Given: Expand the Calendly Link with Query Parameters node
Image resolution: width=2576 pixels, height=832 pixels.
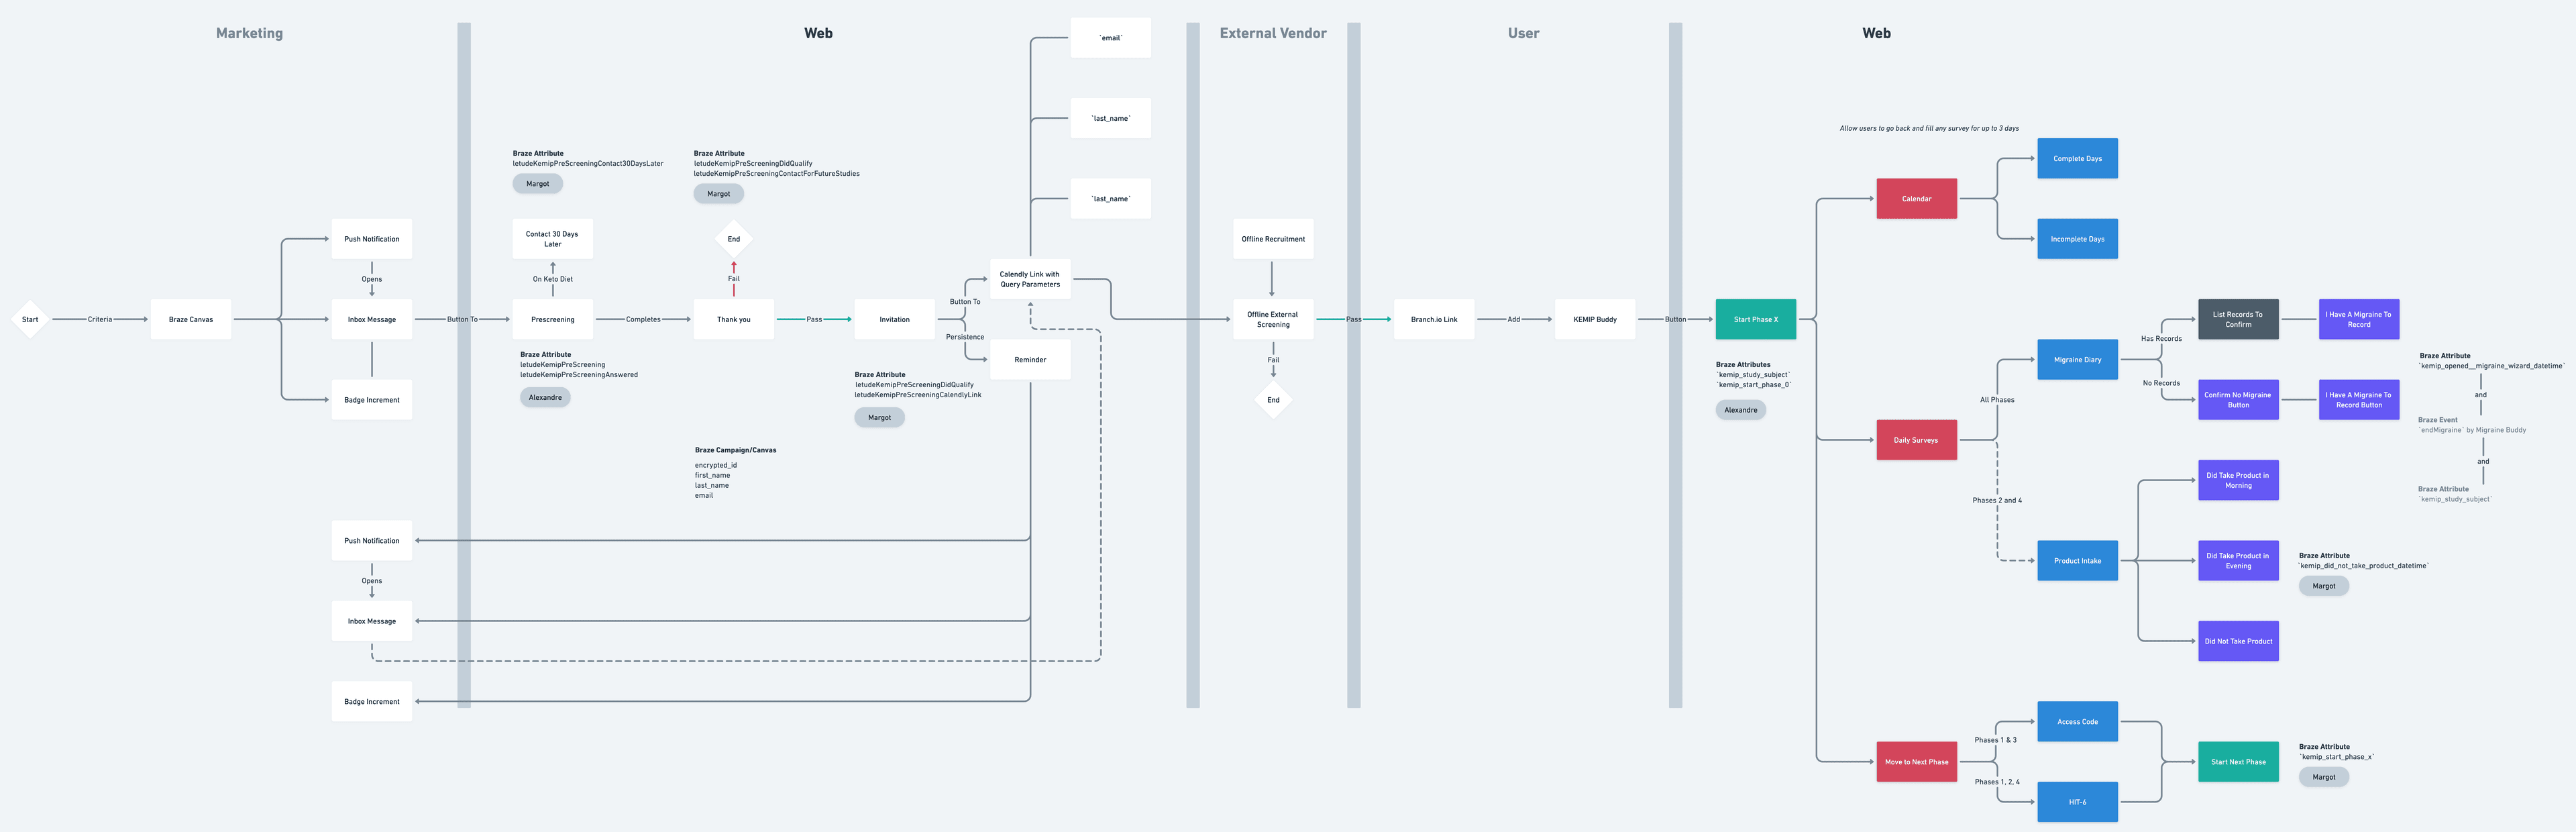Looking at the screenshot, I should point(1030,279).
